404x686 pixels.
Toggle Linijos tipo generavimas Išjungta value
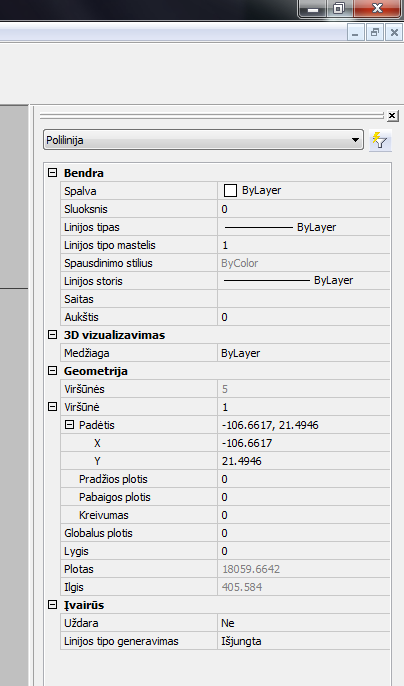click(303, 641)
